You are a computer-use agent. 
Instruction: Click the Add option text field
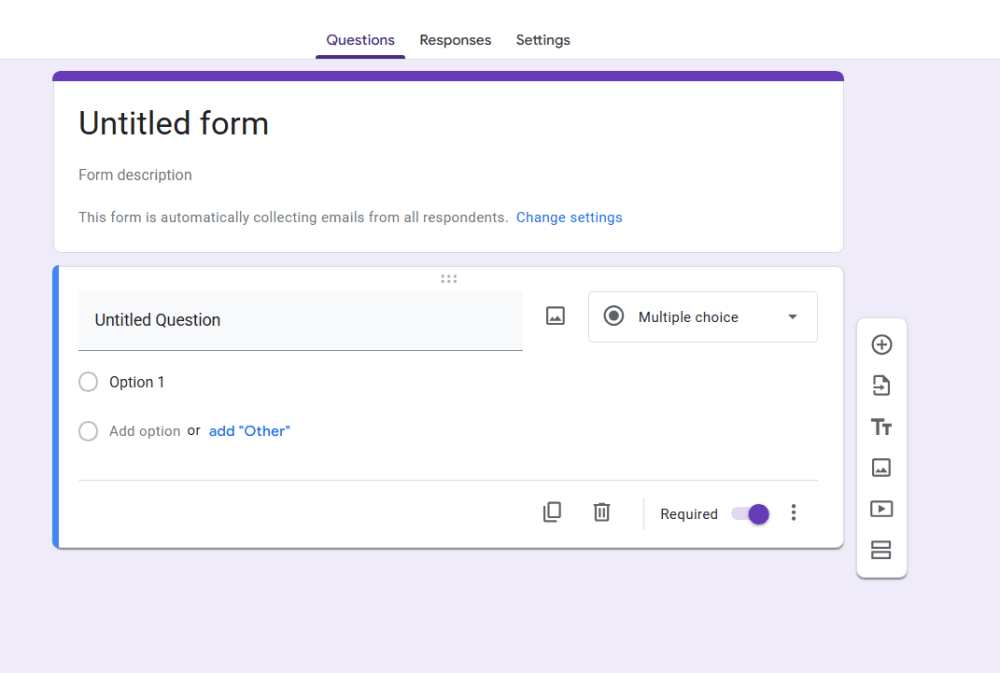(145, 431)
